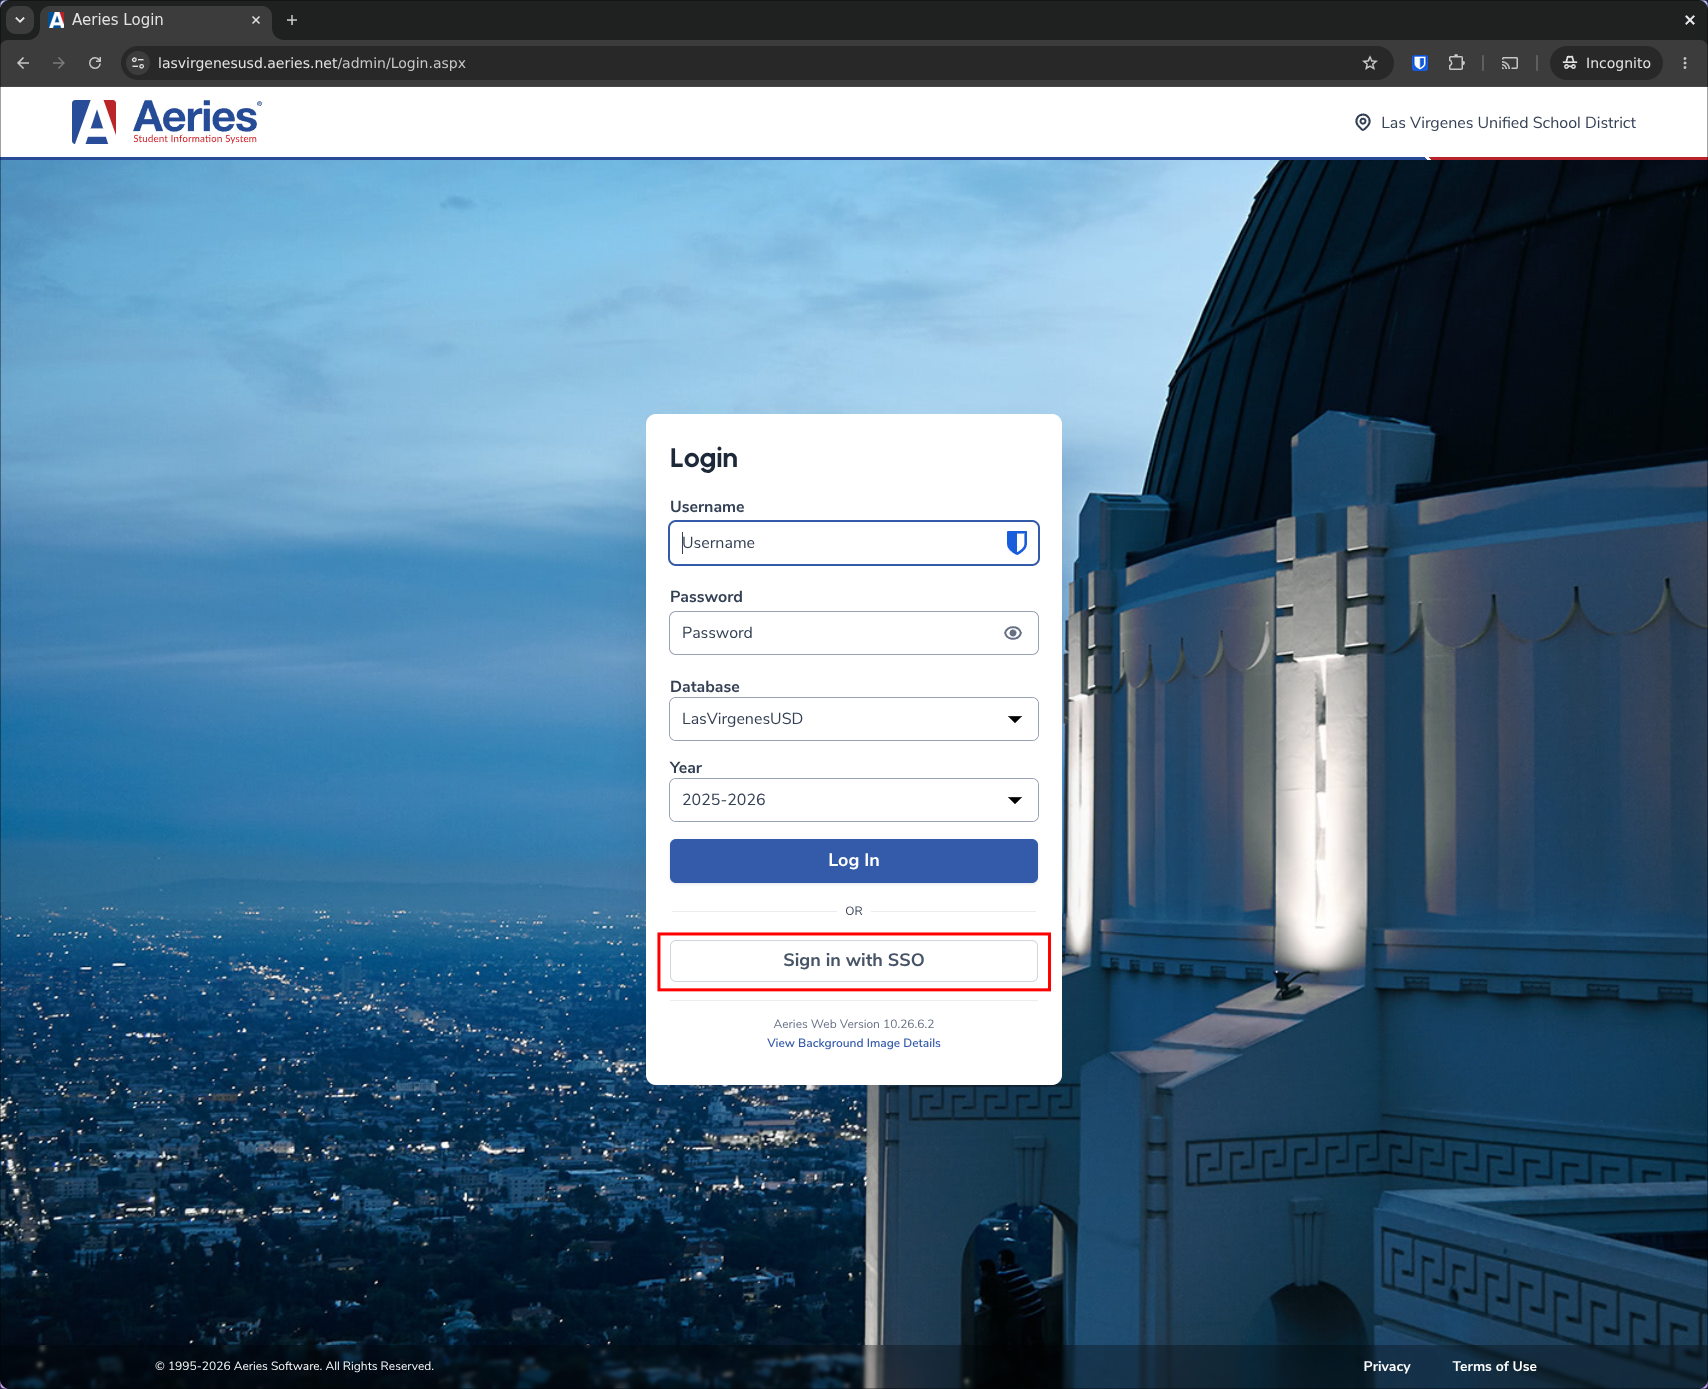
Task: Open the tab search dropdown arrow
Action: 19,20
